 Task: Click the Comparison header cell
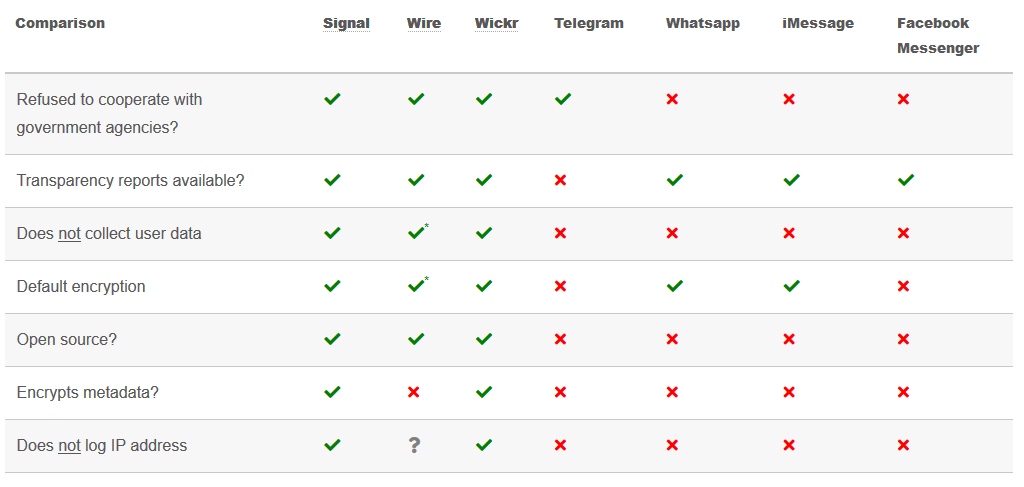pyautogui.click(x=60, y=23)
